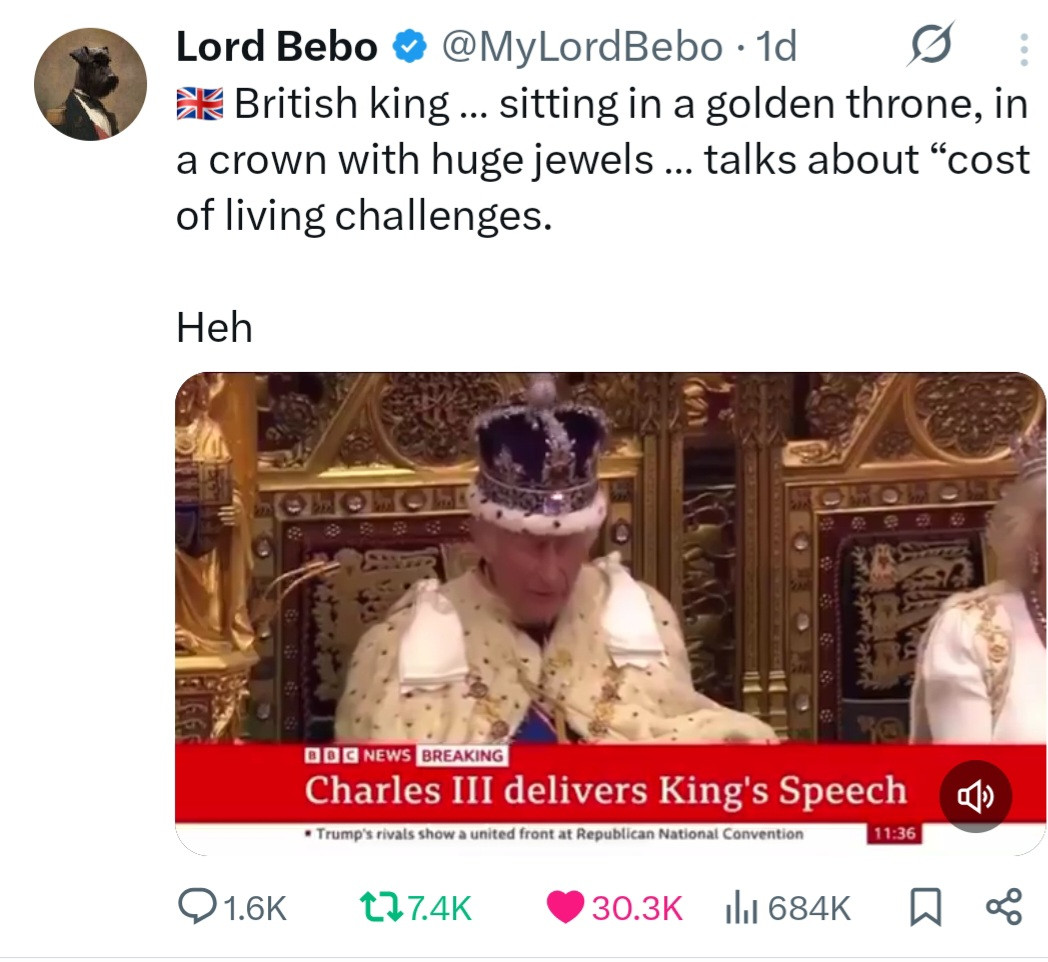Click the Charles III delivers King's Speech headline
1048x962 pixels.
605,790
